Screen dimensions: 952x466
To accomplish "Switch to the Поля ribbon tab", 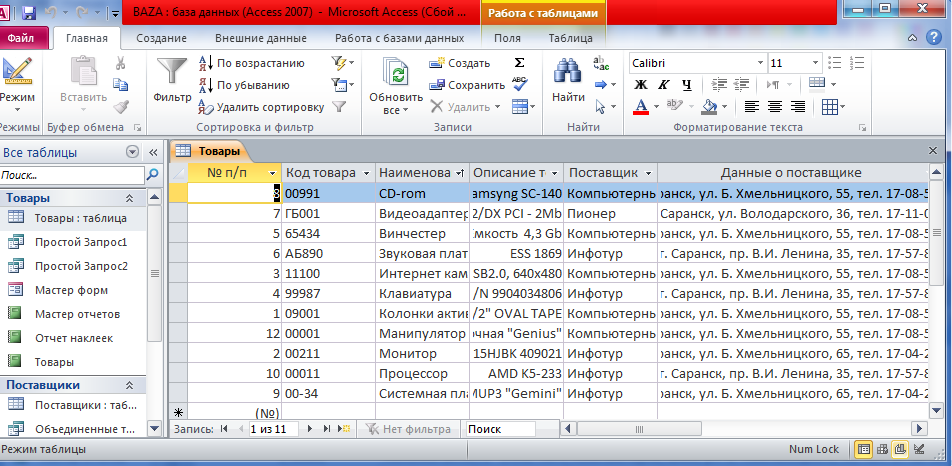I will (x=507, y=38).
